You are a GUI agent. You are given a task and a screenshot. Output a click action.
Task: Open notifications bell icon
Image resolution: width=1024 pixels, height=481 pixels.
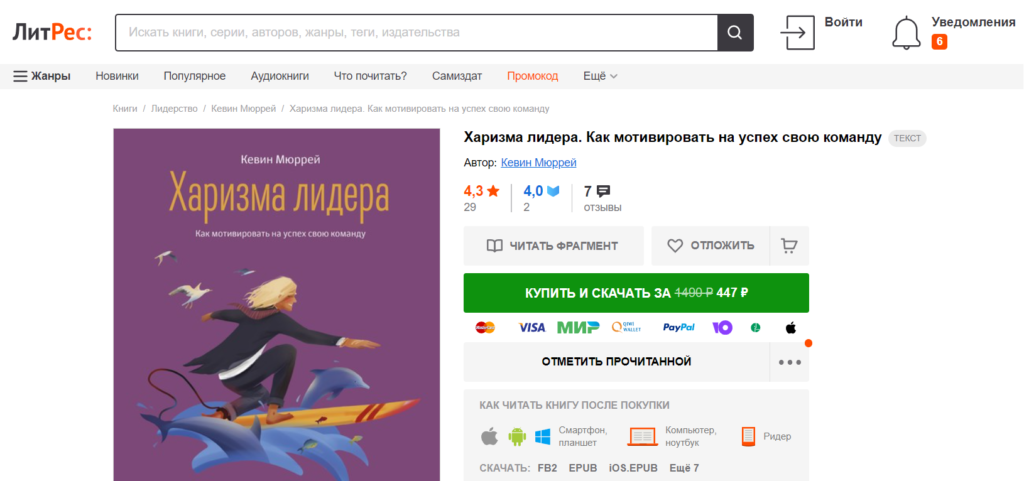pos(906,33)
